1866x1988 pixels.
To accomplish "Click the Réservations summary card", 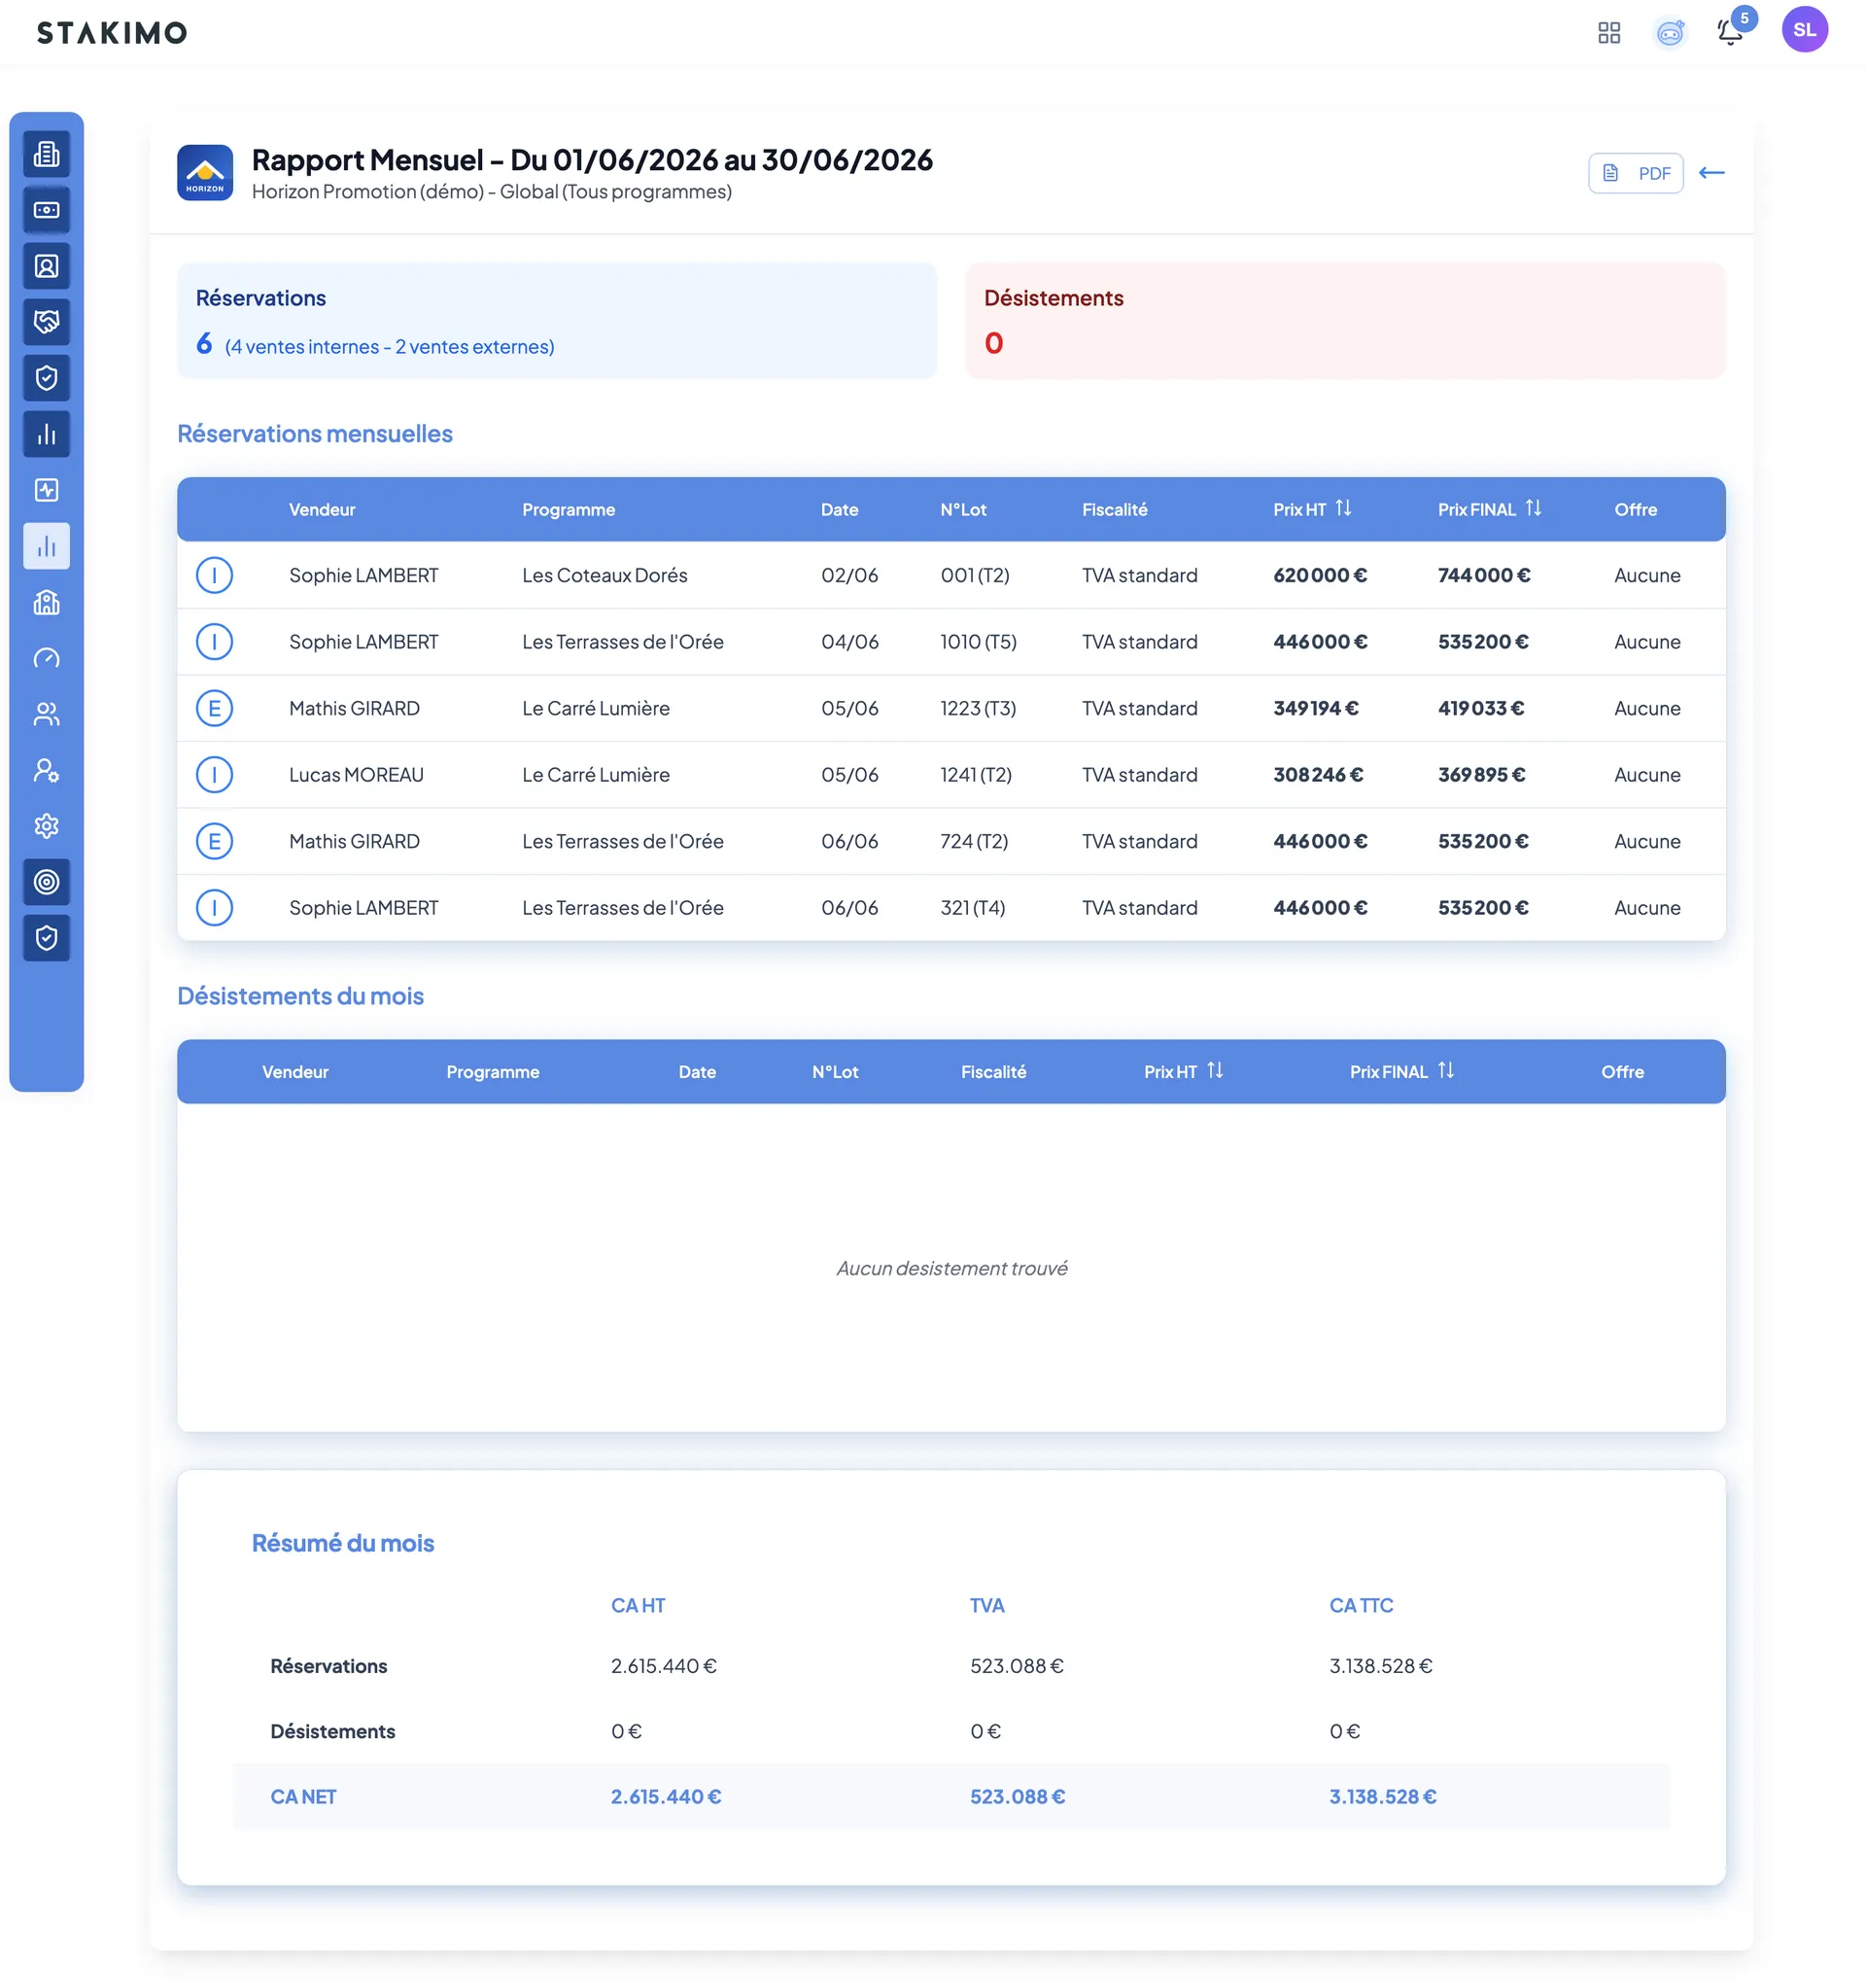I will 557,321.
